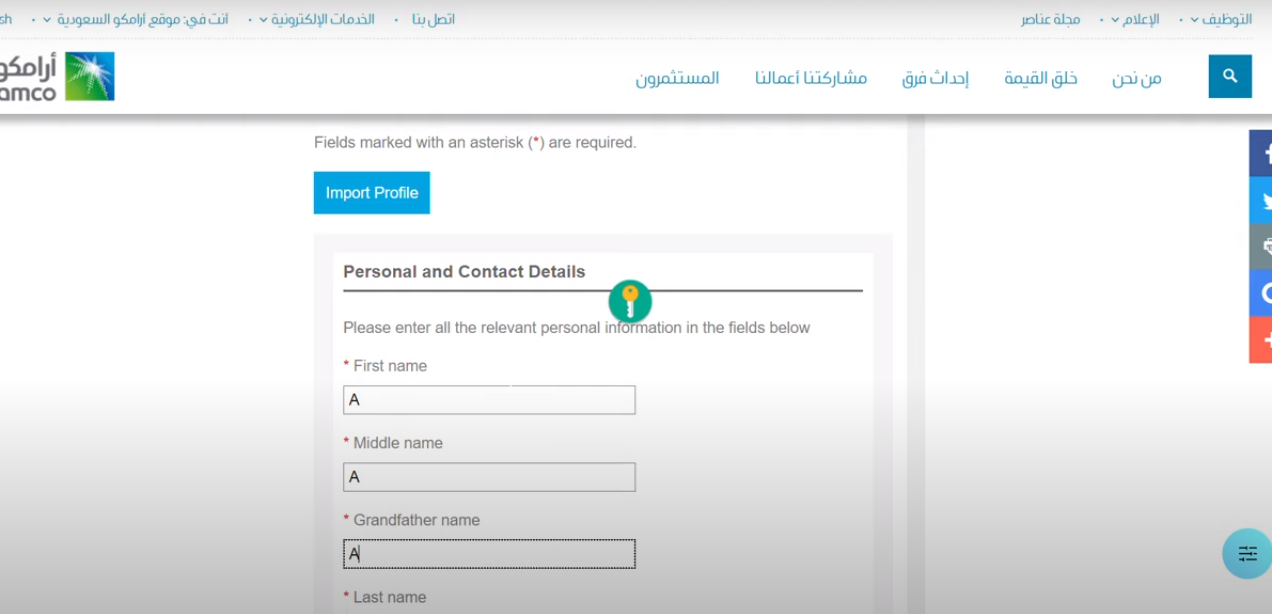Click the search magnifier icon
The image size is (1272, 614).
(x=1230, y=77)
